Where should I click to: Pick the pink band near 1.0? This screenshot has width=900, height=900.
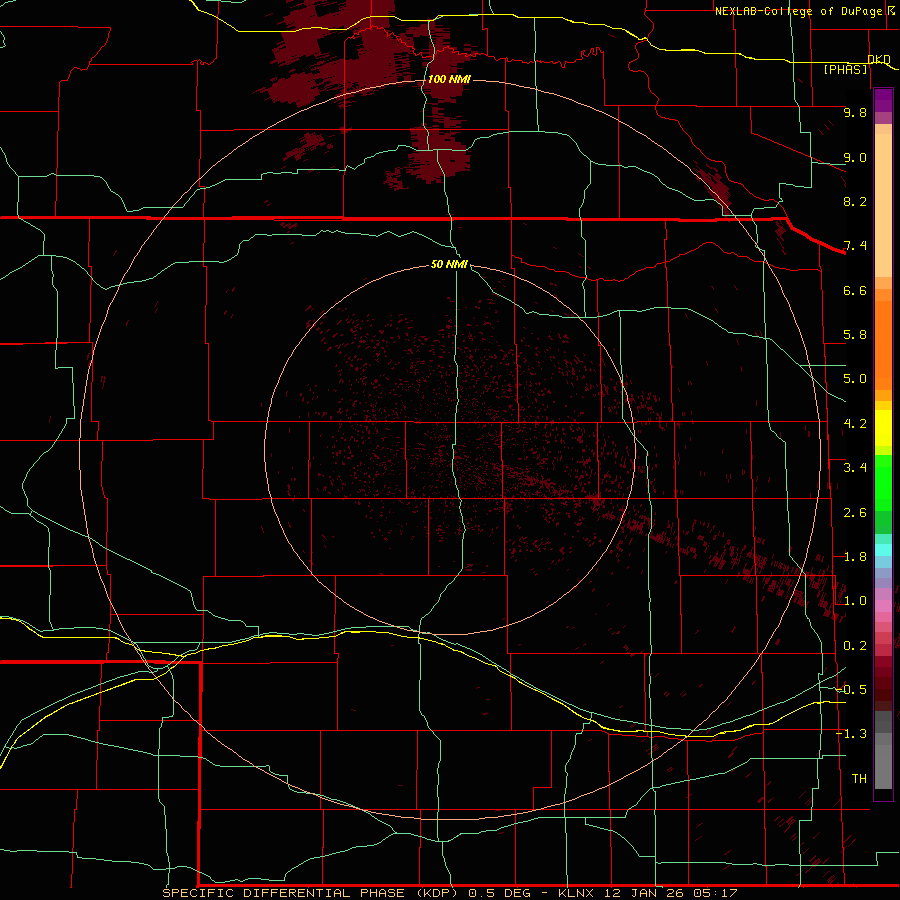[x=883, y=606]
